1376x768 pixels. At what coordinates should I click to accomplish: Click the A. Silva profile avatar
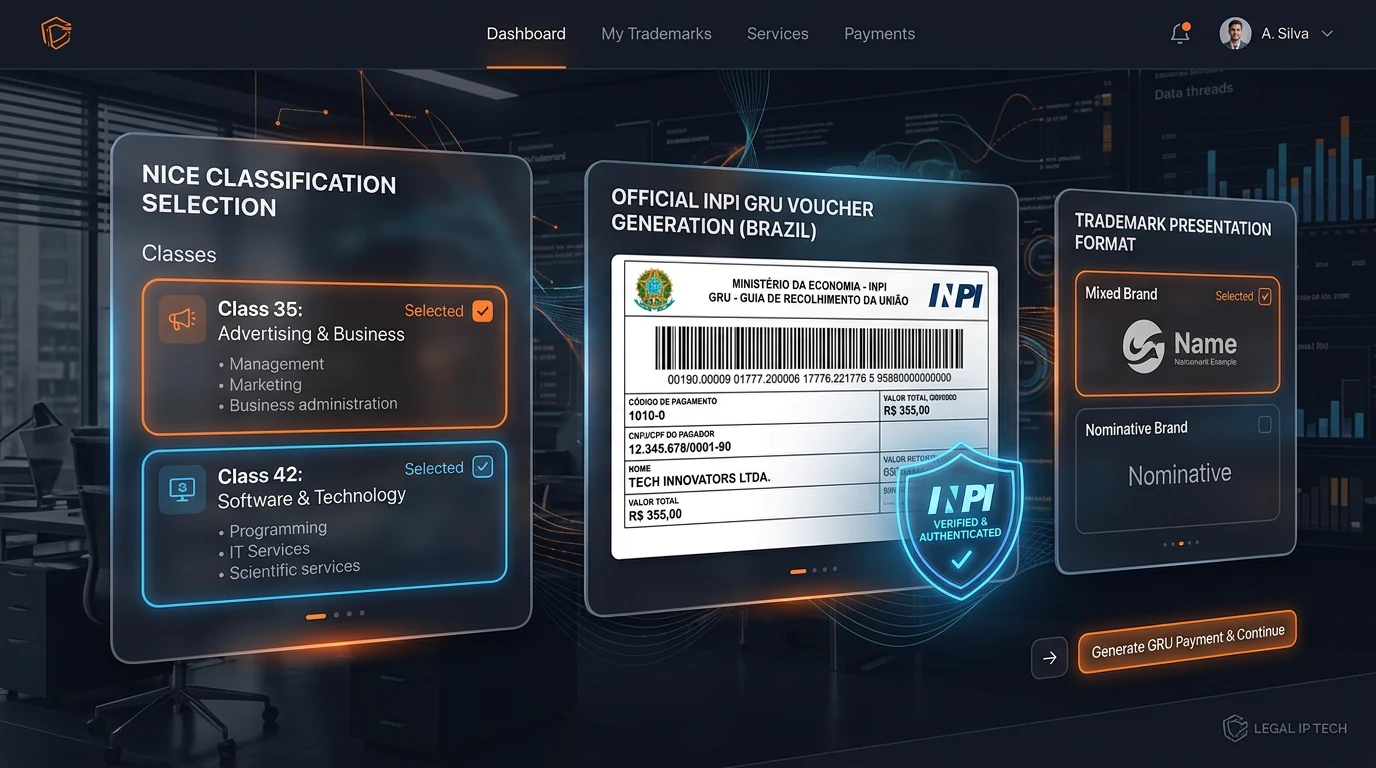click(x=1235, y=33)
